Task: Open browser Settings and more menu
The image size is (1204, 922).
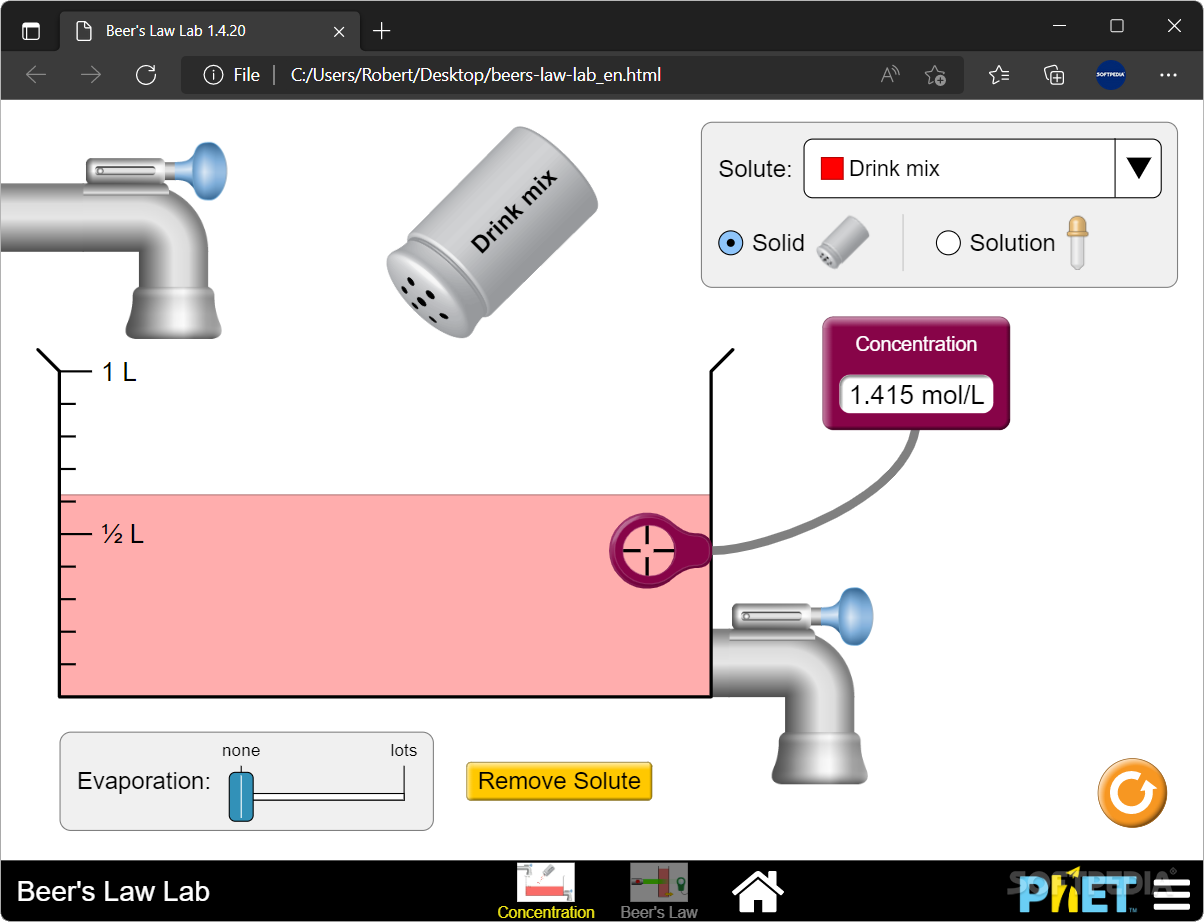Action: 1168,75
